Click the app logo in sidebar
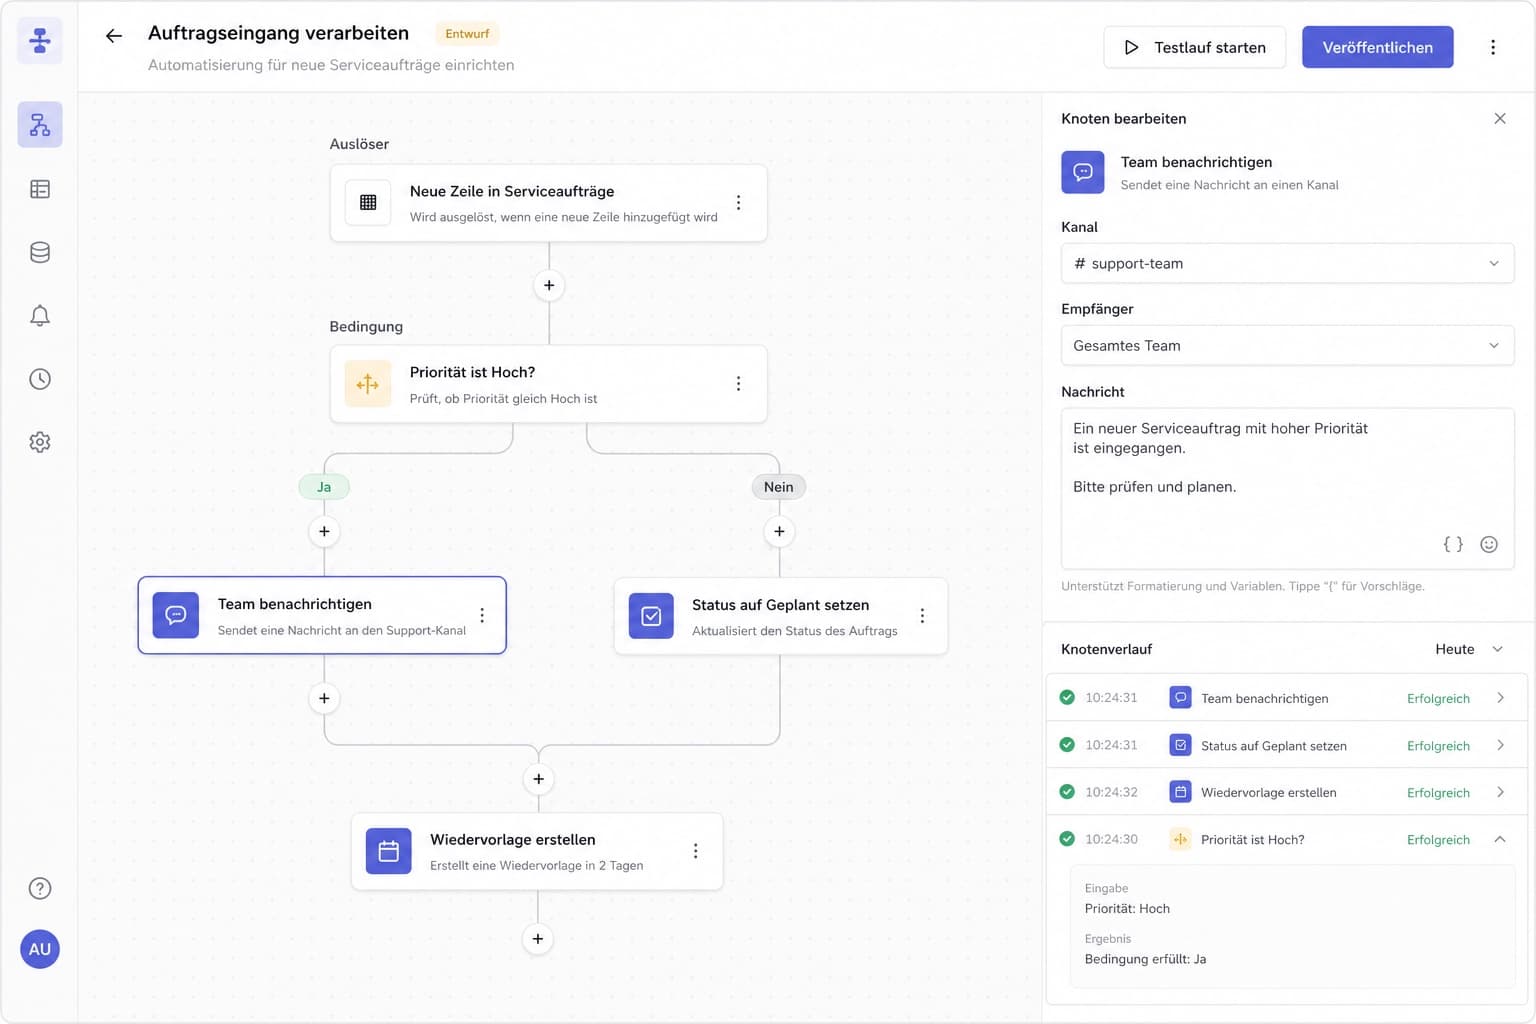Viewport: 1536px width, 1024px height. click(x=40, y=40)
